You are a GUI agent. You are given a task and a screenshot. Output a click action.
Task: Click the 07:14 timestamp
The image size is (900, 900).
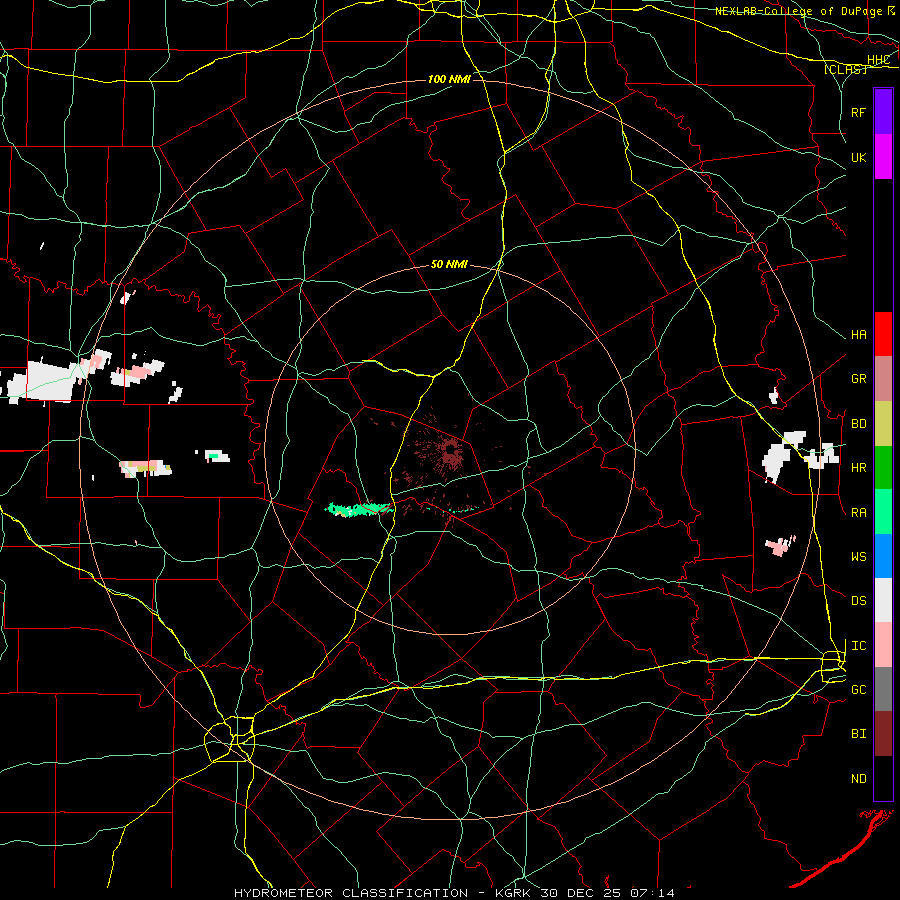[653, 893]
